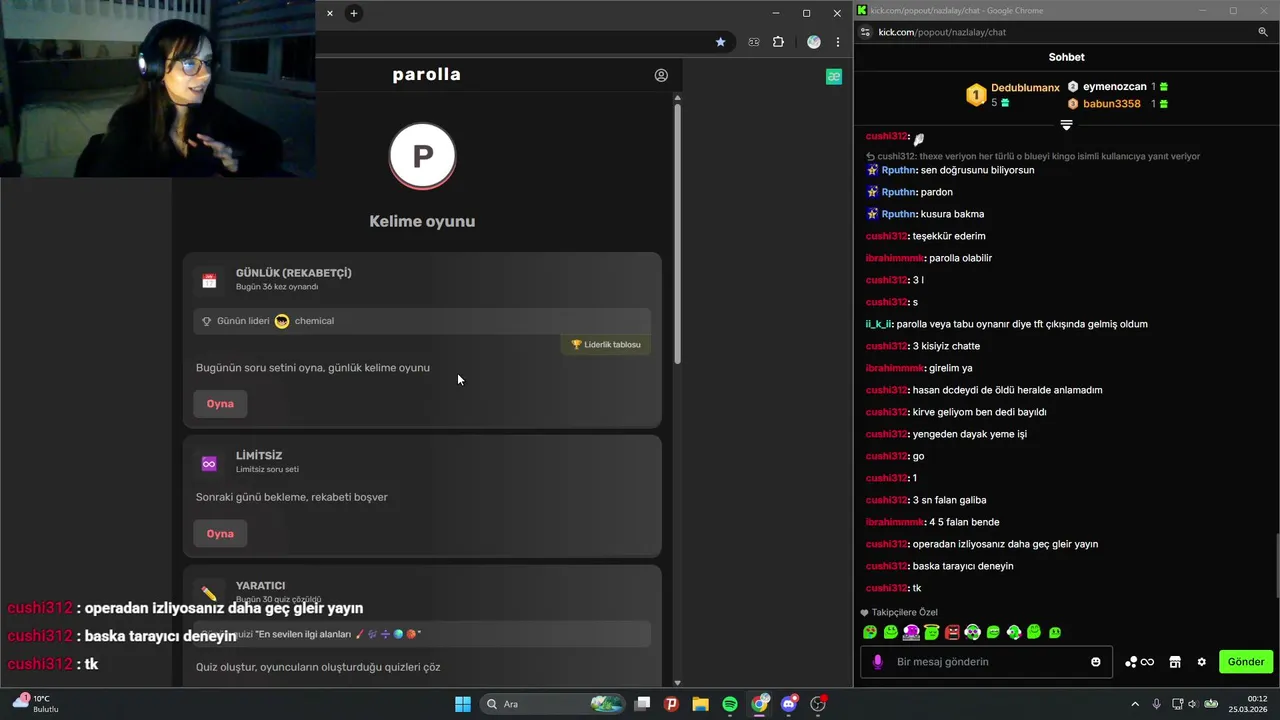The height and width of the screenshot is (720, 1280).
Task: Click the Kick chat scrollbar
Action: 1276,567
